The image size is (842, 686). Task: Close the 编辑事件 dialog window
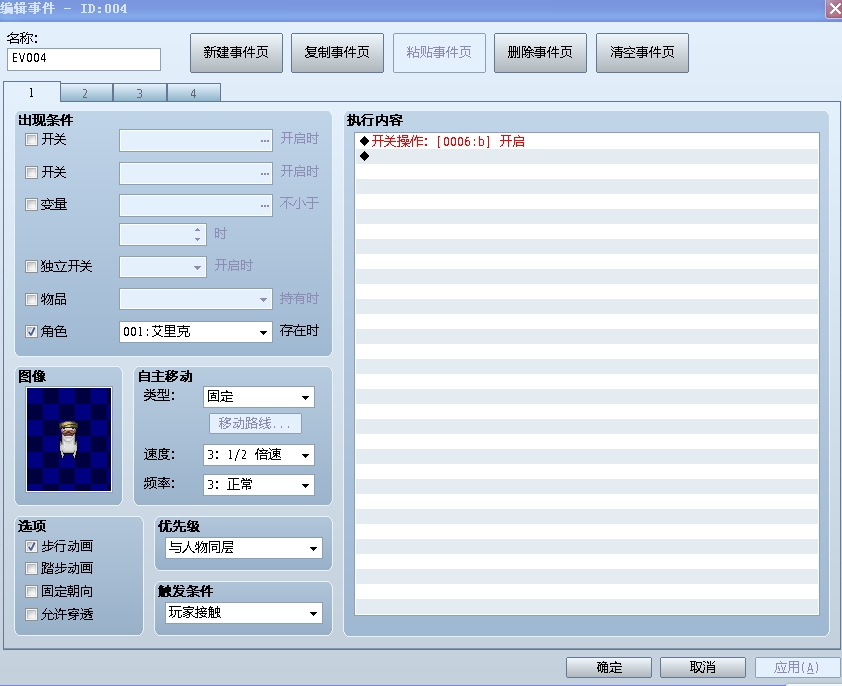click(x=834, y=9)
